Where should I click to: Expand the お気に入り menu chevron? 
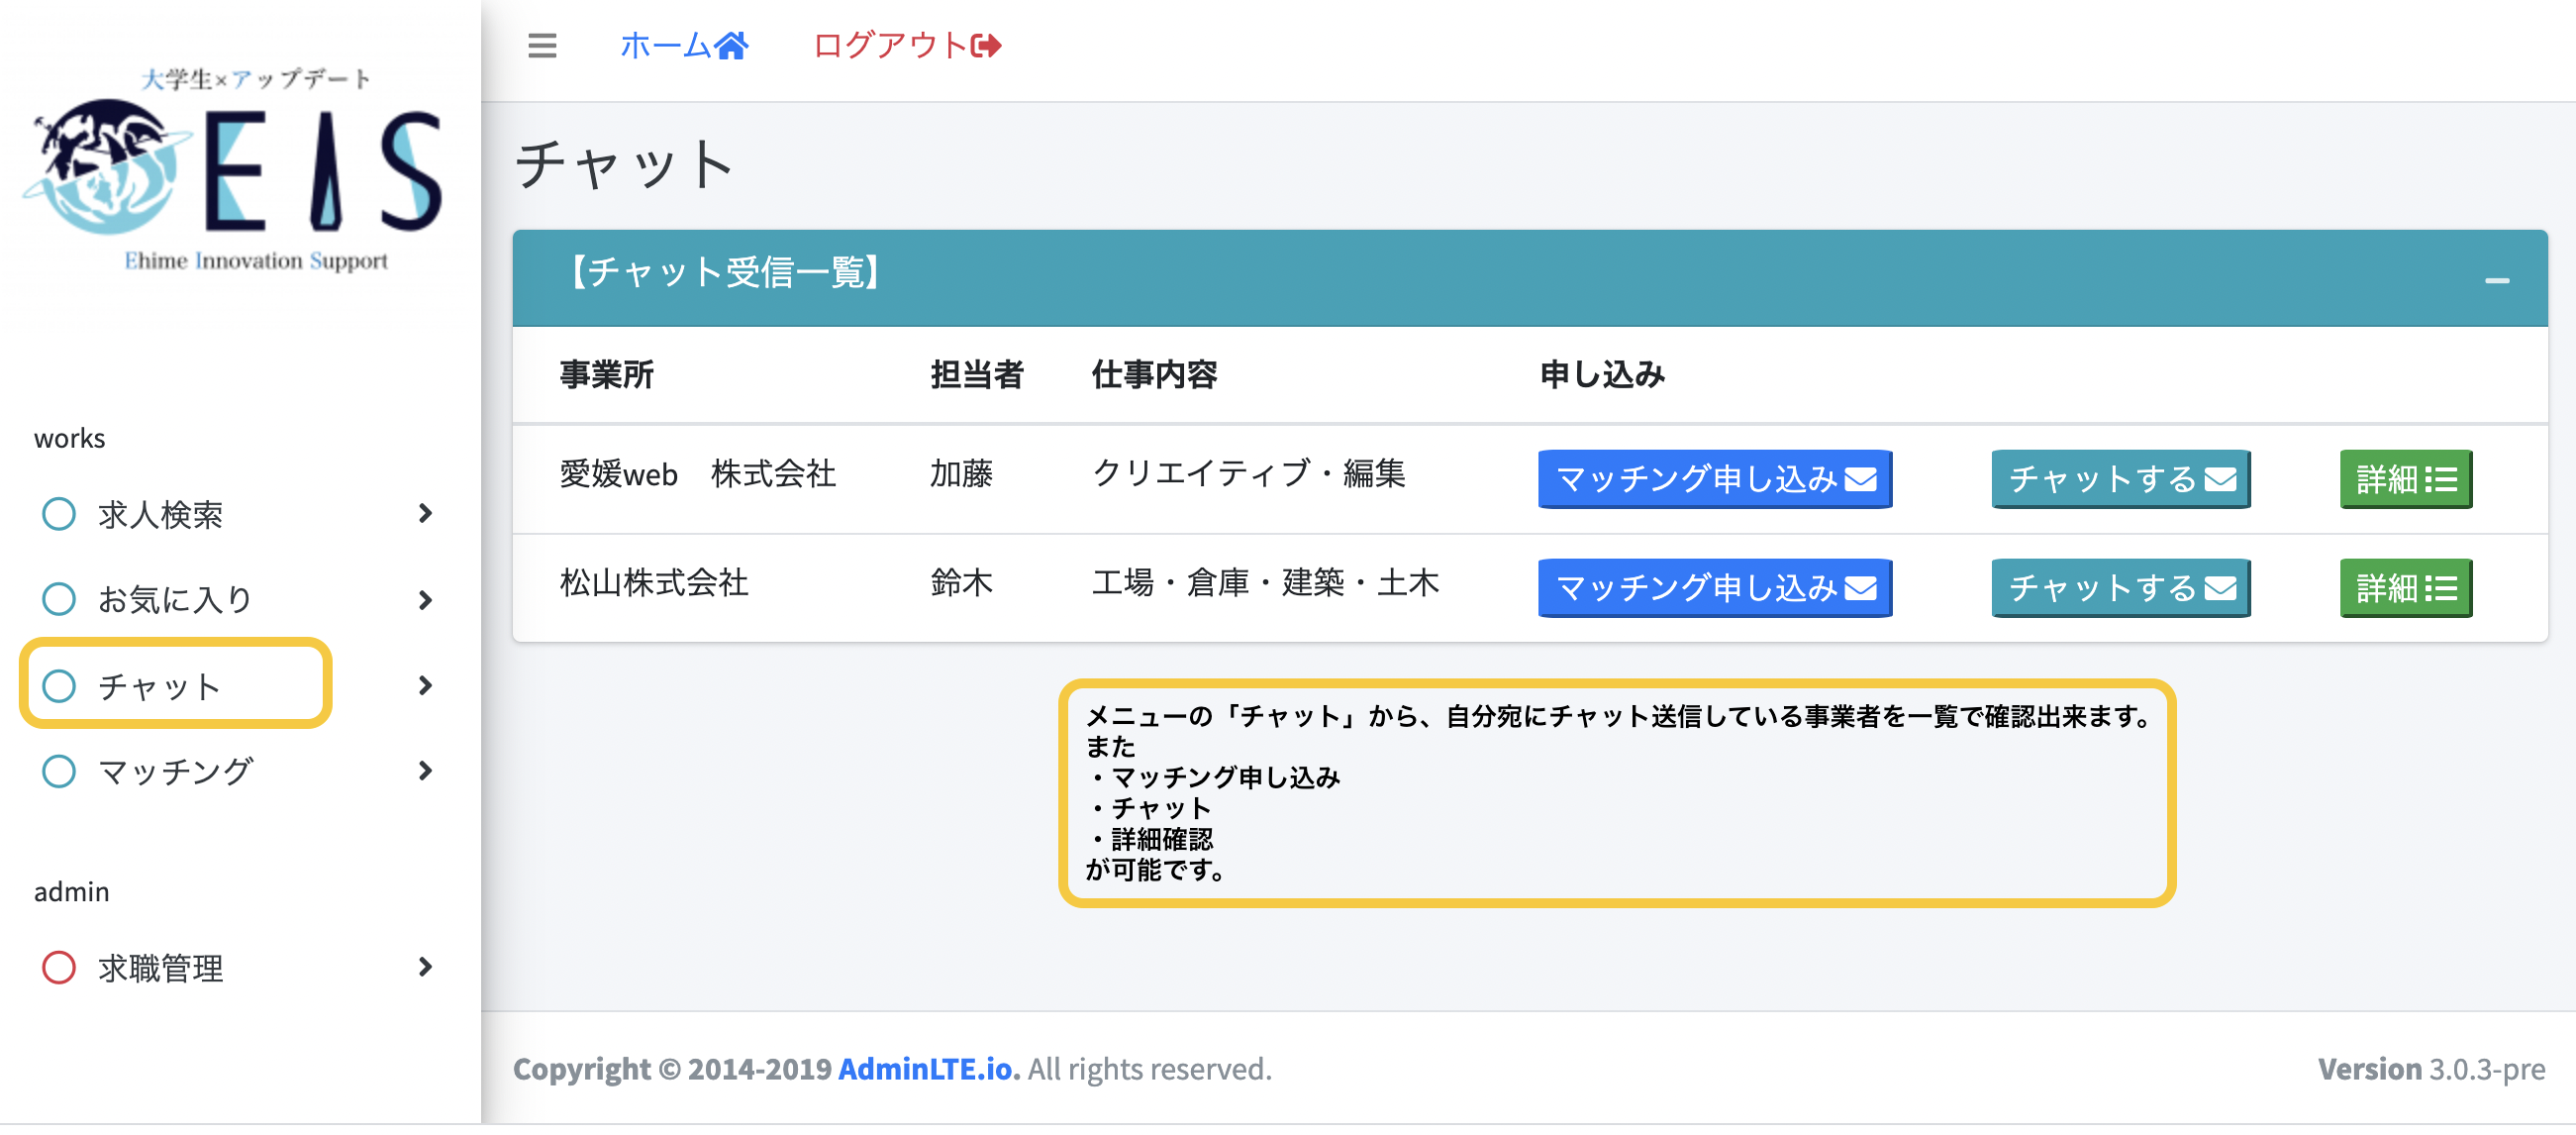426,599
